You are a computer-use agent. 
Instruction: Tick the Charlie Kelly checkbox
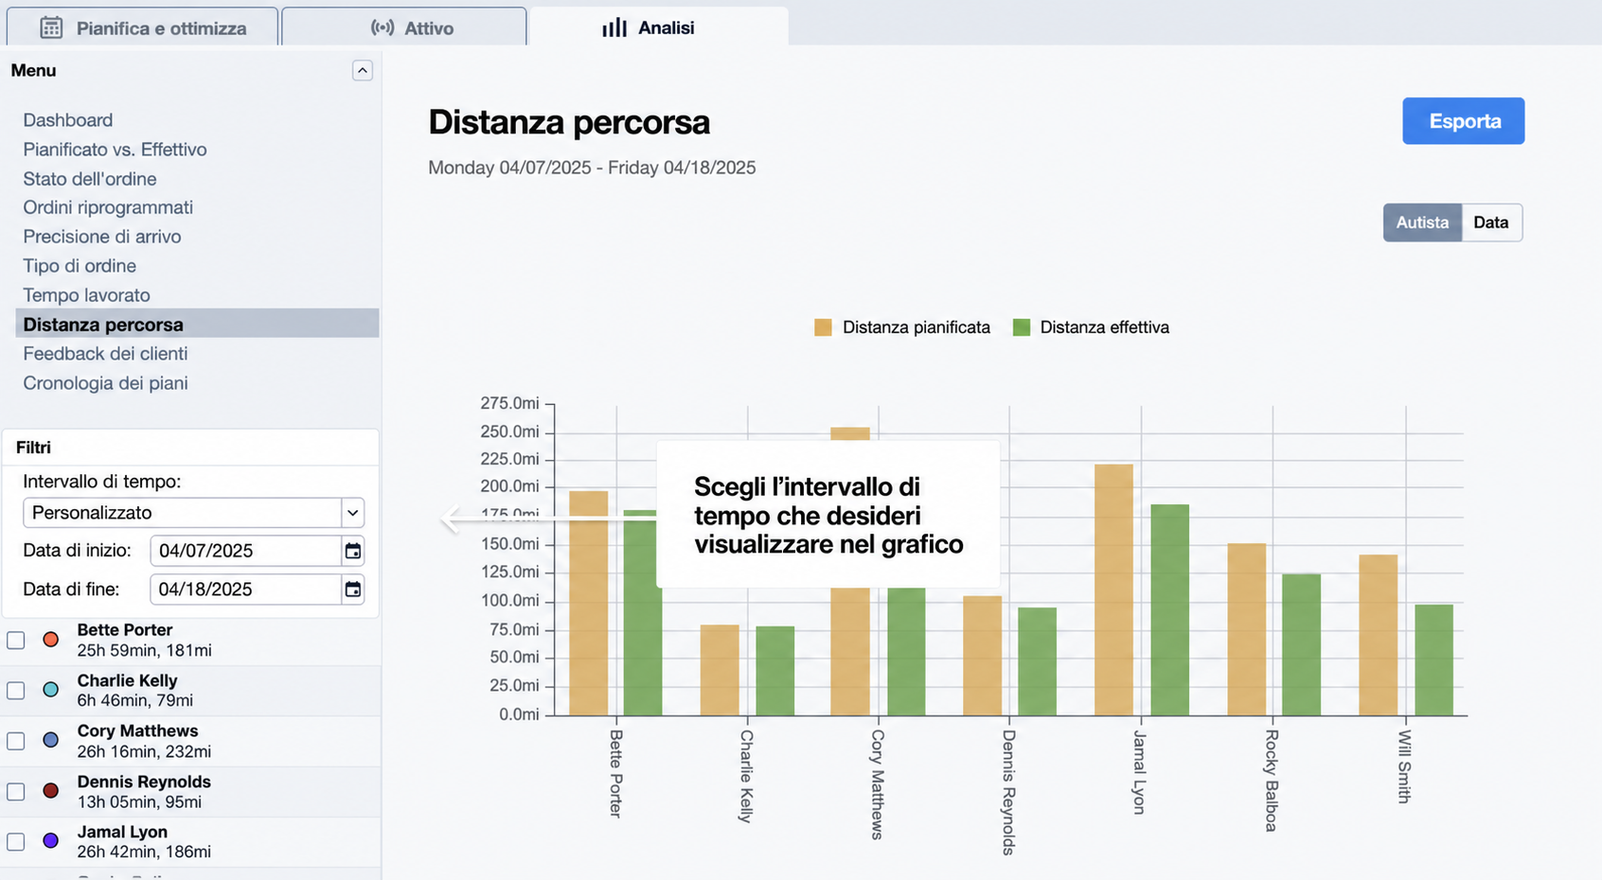(16, 690)
